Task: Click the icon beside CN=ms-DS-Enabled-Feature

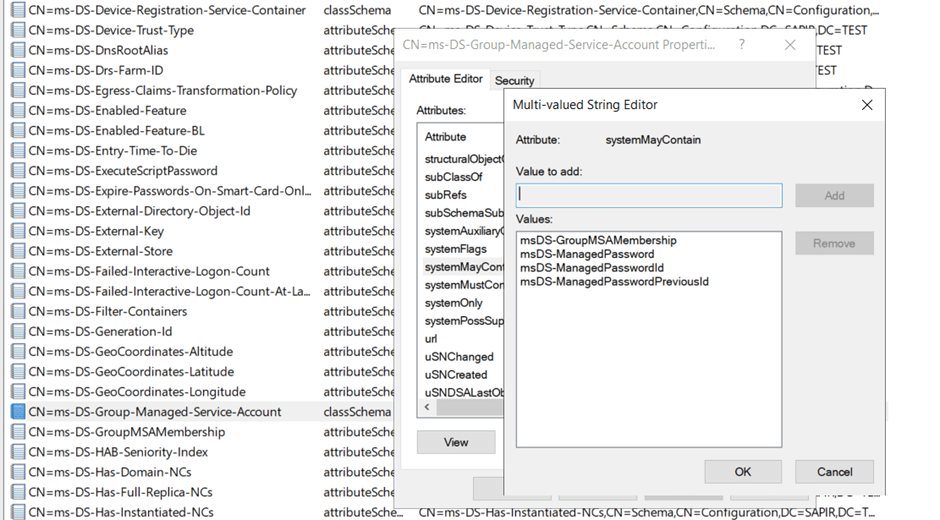Action: [18, 111]
